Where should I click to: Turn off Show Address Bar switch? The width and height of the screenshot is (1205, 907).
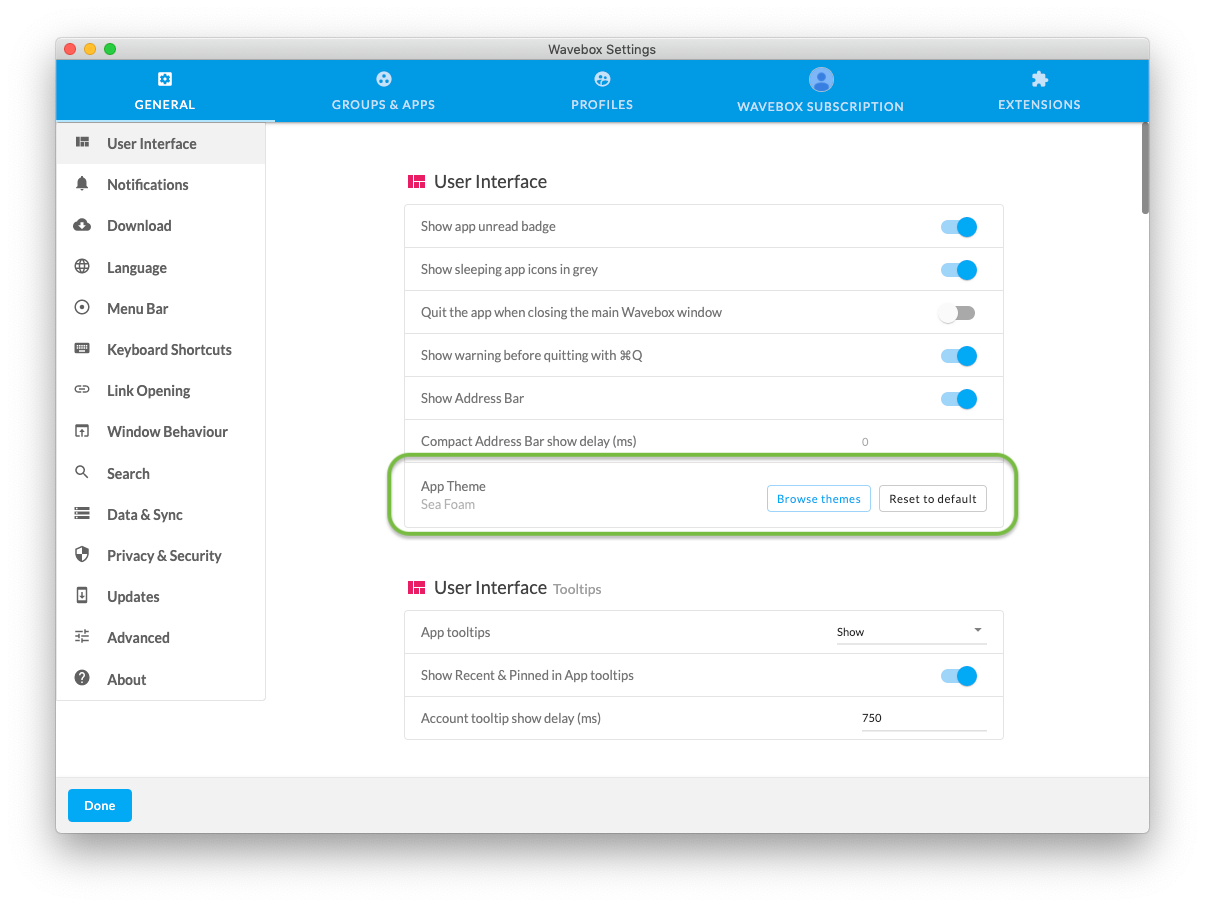click(x=959, y=399)
